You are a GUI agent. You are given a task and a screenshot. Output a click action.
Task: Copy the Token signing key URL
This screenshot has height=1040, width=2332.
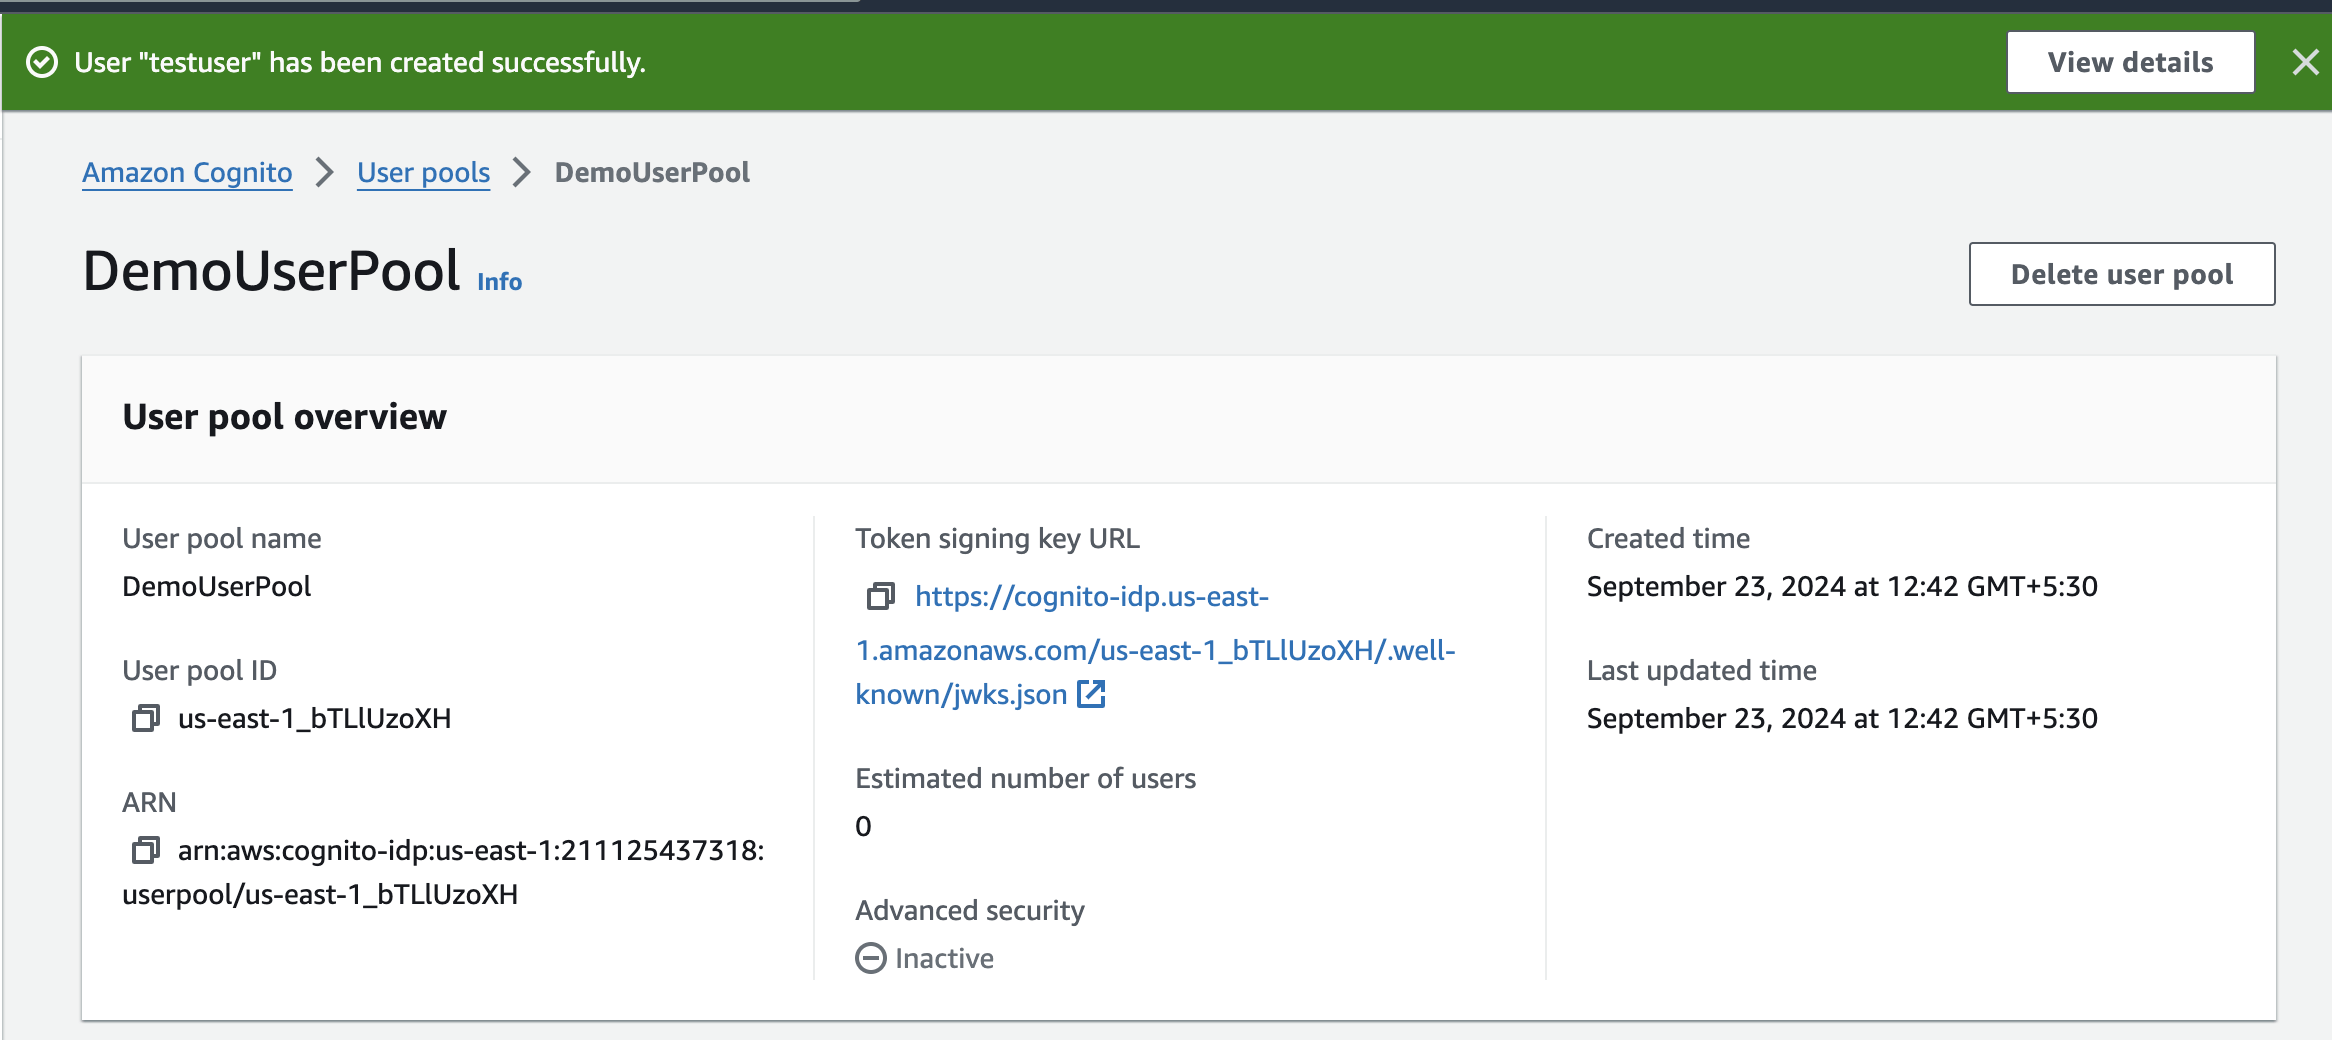coord(880,597)
